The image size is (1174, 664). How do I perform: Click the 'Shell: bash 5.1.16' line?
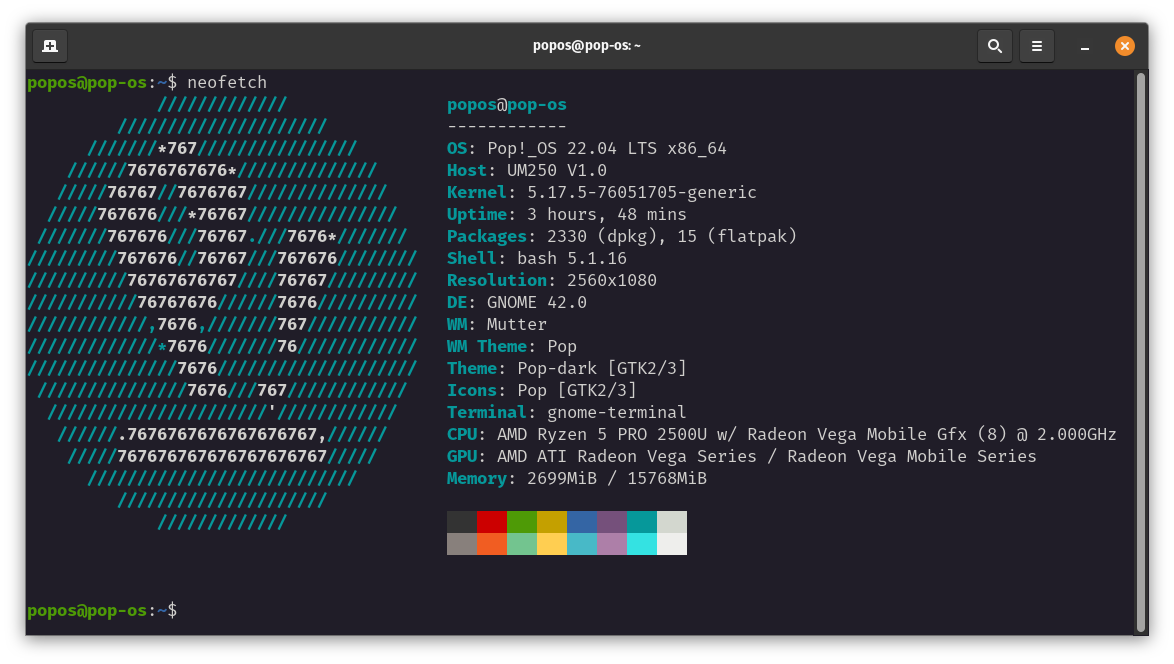pyautogui.click(x=537, y=258)
